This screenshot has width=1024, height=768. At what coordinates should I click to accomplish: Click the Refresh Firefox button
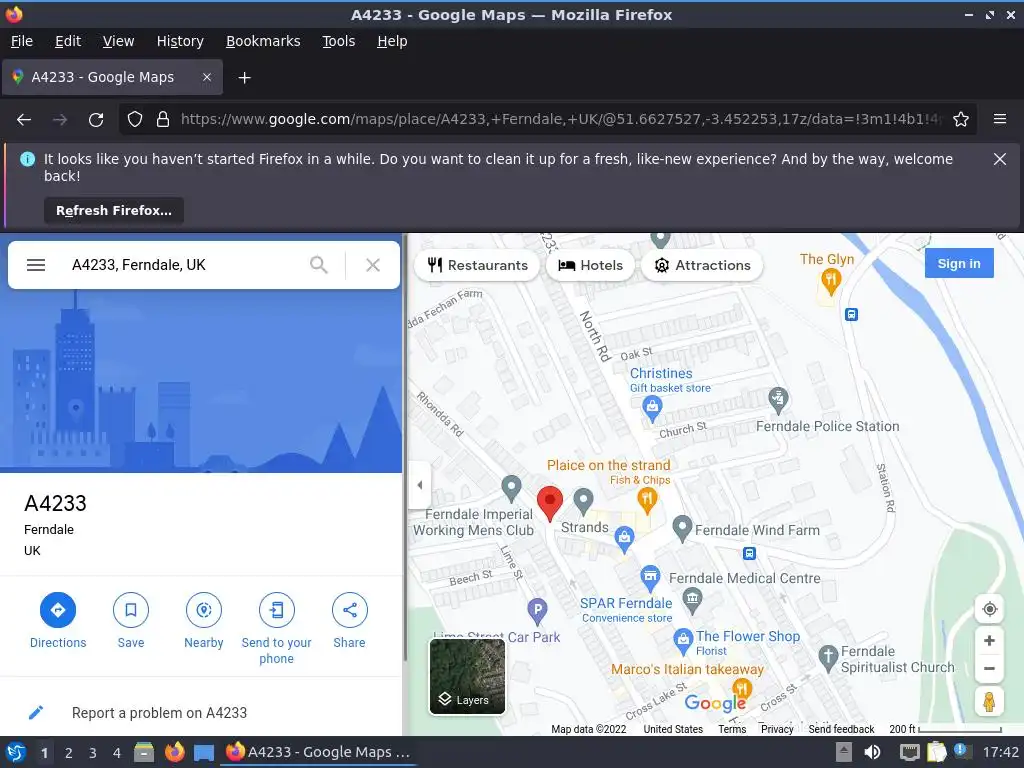click(114, 210)
